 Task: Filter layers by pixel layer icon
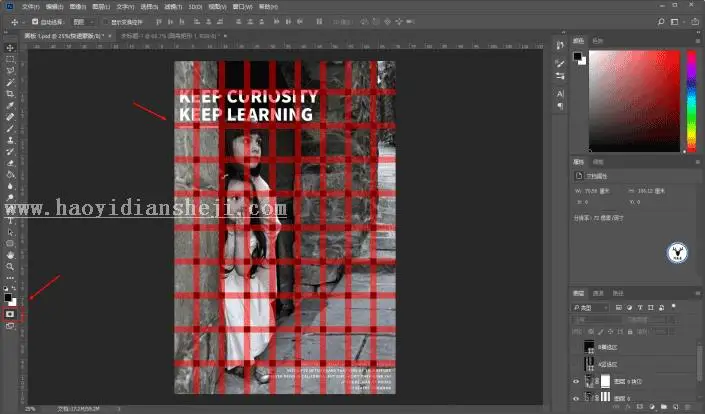(x=619, y=307)
